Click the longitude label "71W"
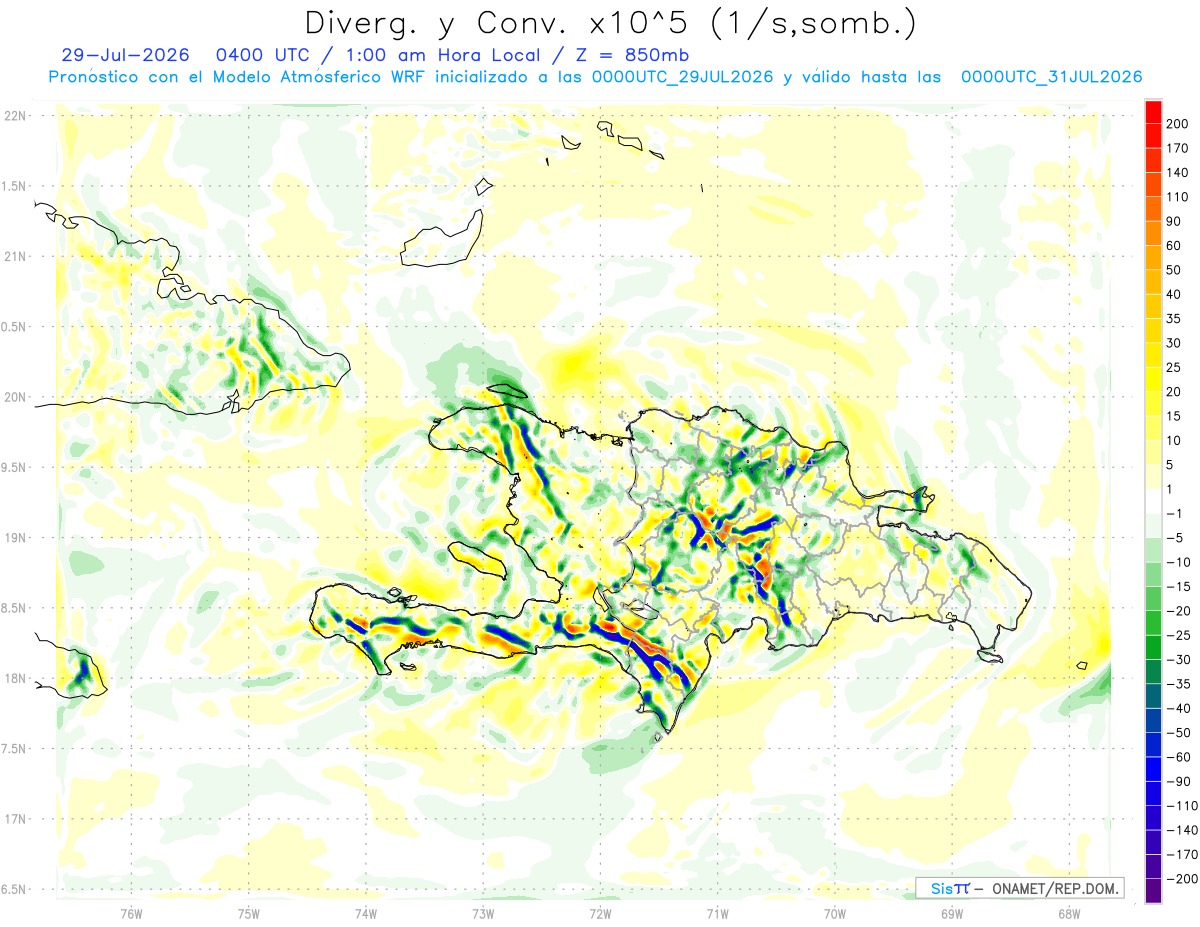 point(717,913)
